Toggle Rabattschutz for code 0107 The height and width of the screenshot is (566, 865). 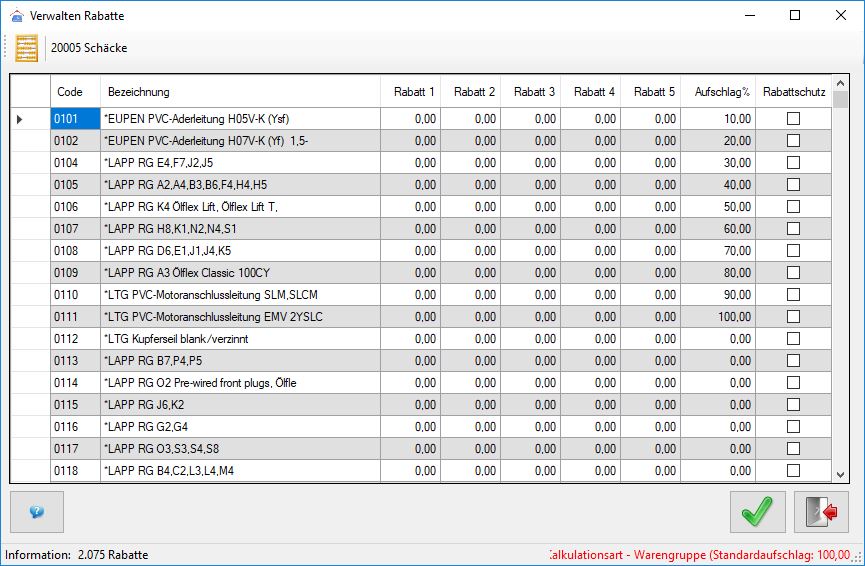pos(793,229)
